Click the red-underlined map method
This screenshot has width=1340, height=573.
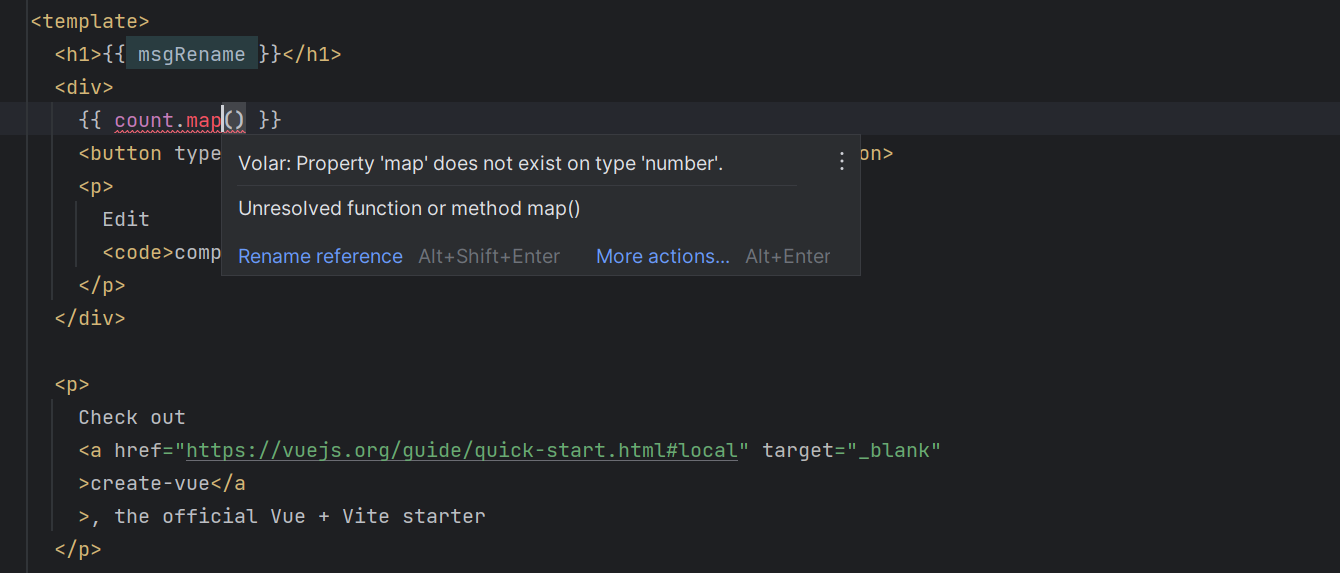click(204, 121)
